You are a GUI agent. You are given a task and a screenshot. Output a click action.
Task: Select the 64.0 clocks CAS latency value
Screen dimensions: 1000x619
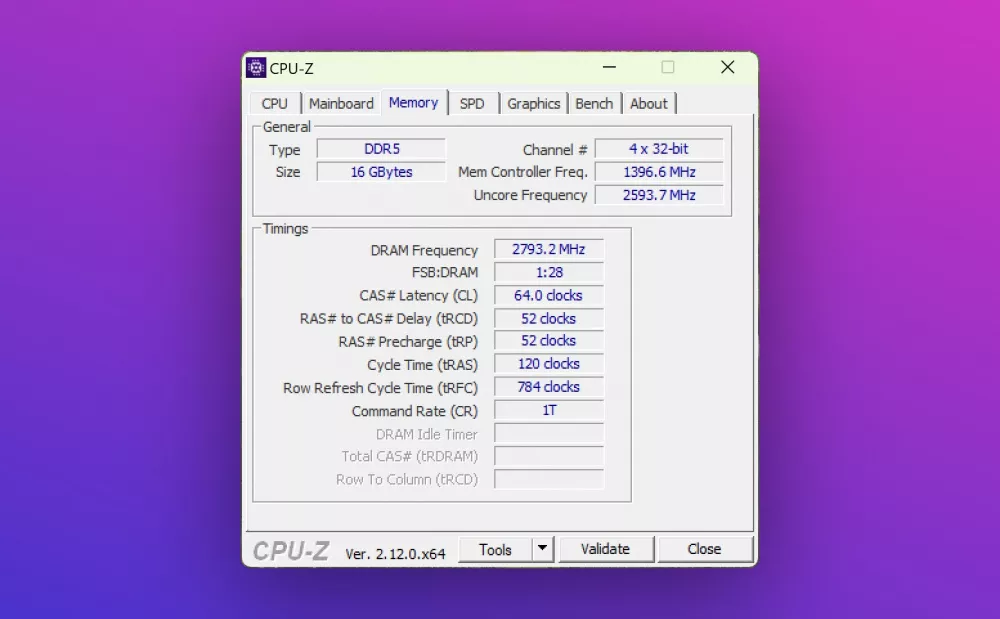[548, 295]
